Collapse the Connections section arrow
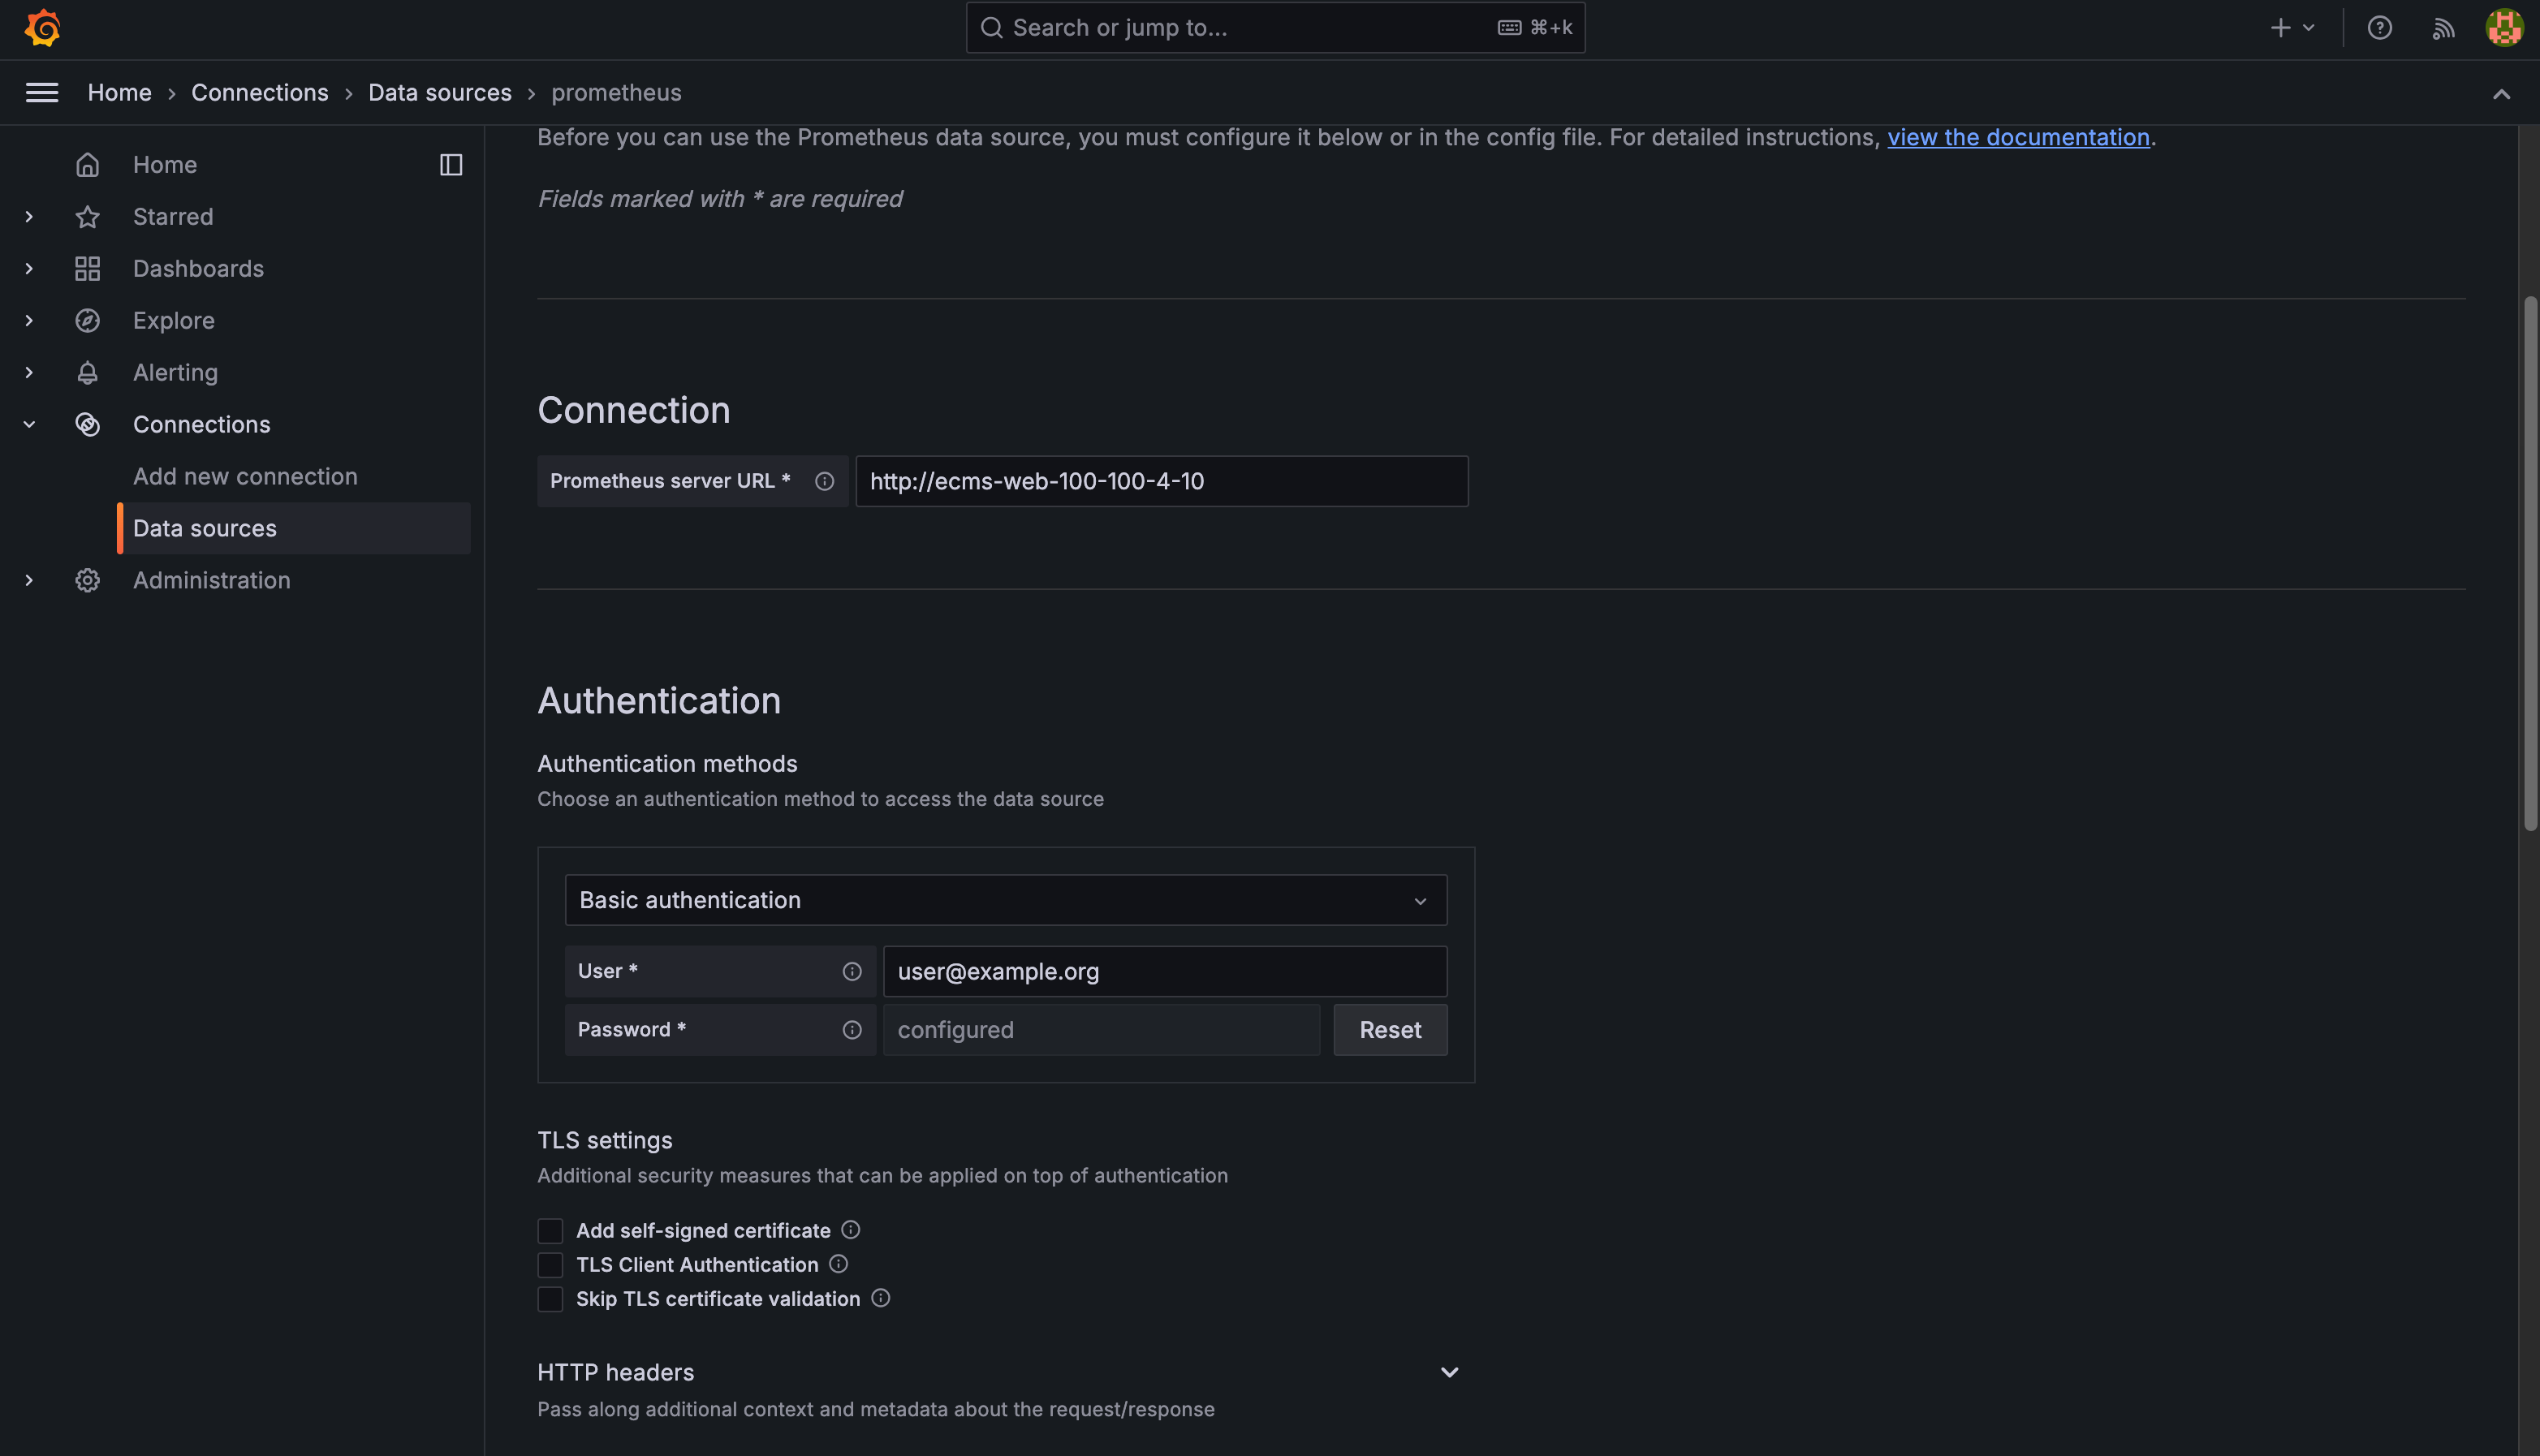The width and height of the screenshot is (2540, 1456). 29,425
